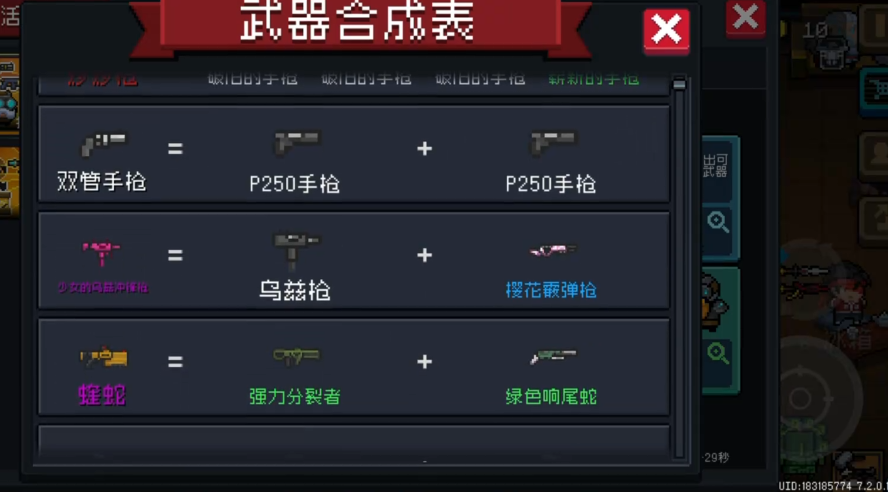
Task: Select the golden 蝰蛇 weapon icon
Action: [x=104, y=358]
